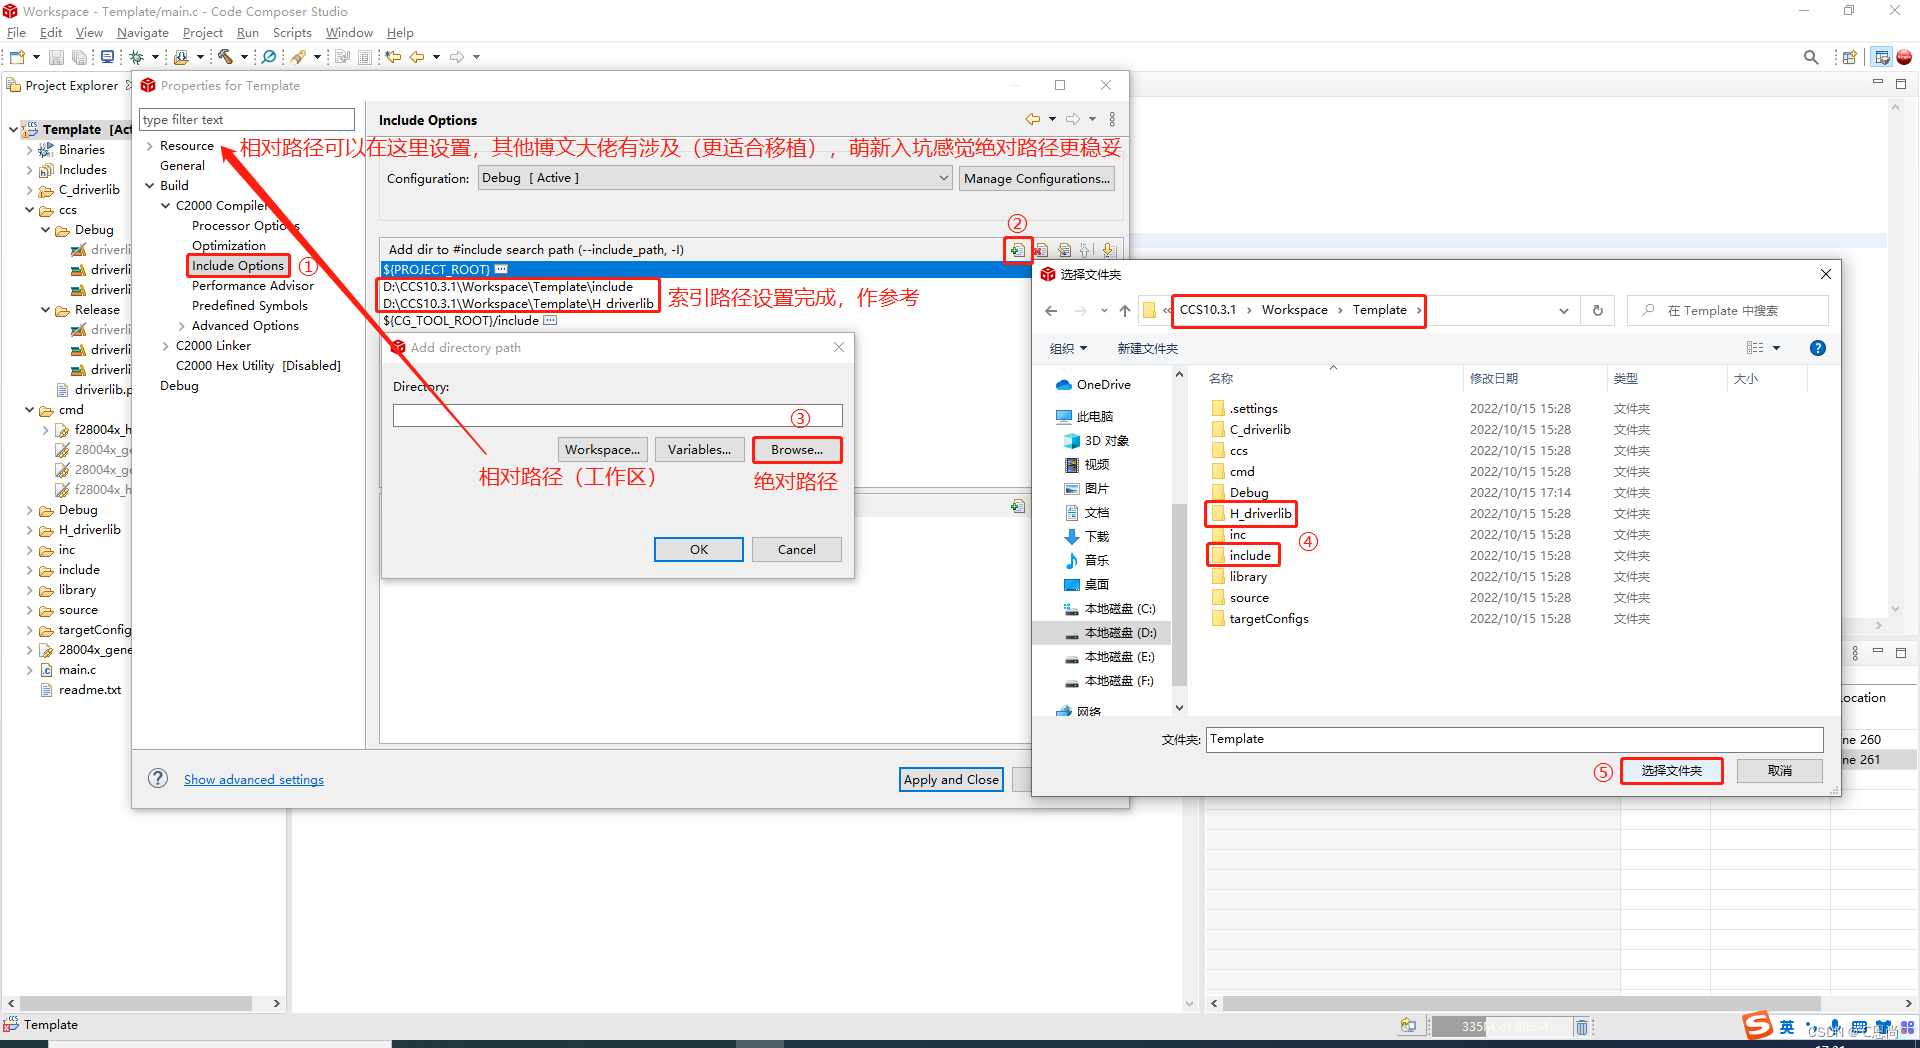Image resolution: width=1920 pixels, height=1048 pixels.
Task: Open the 组织 dropdown in folder picker
Action: coord(1068,348)
